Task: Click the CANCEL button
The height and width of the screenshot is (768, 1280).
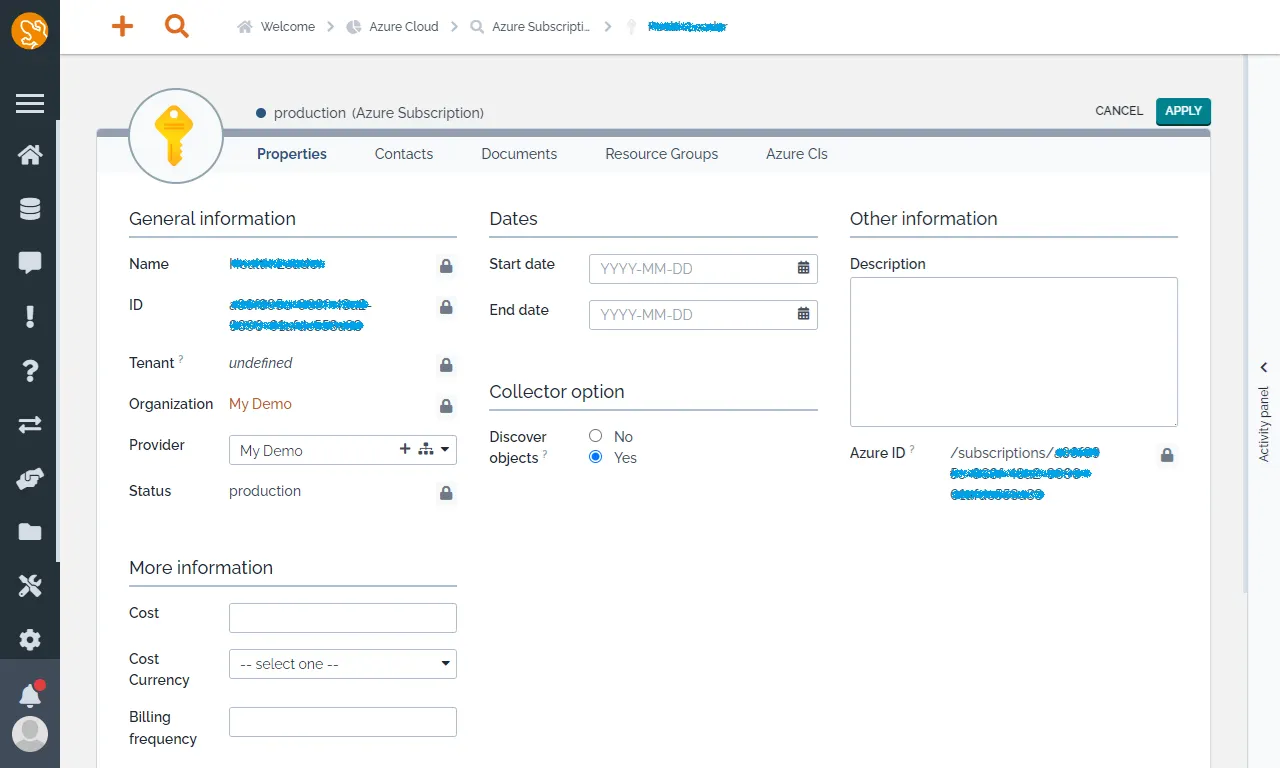Action: pos(1119,111)
